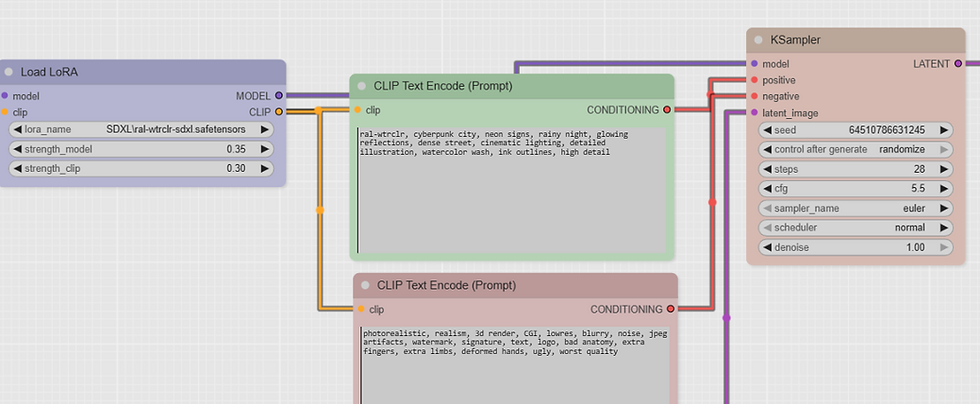Viewport: 980px width, 404px height.
Task: Open the sampler_name dropdown
Action: click(856, 208)
